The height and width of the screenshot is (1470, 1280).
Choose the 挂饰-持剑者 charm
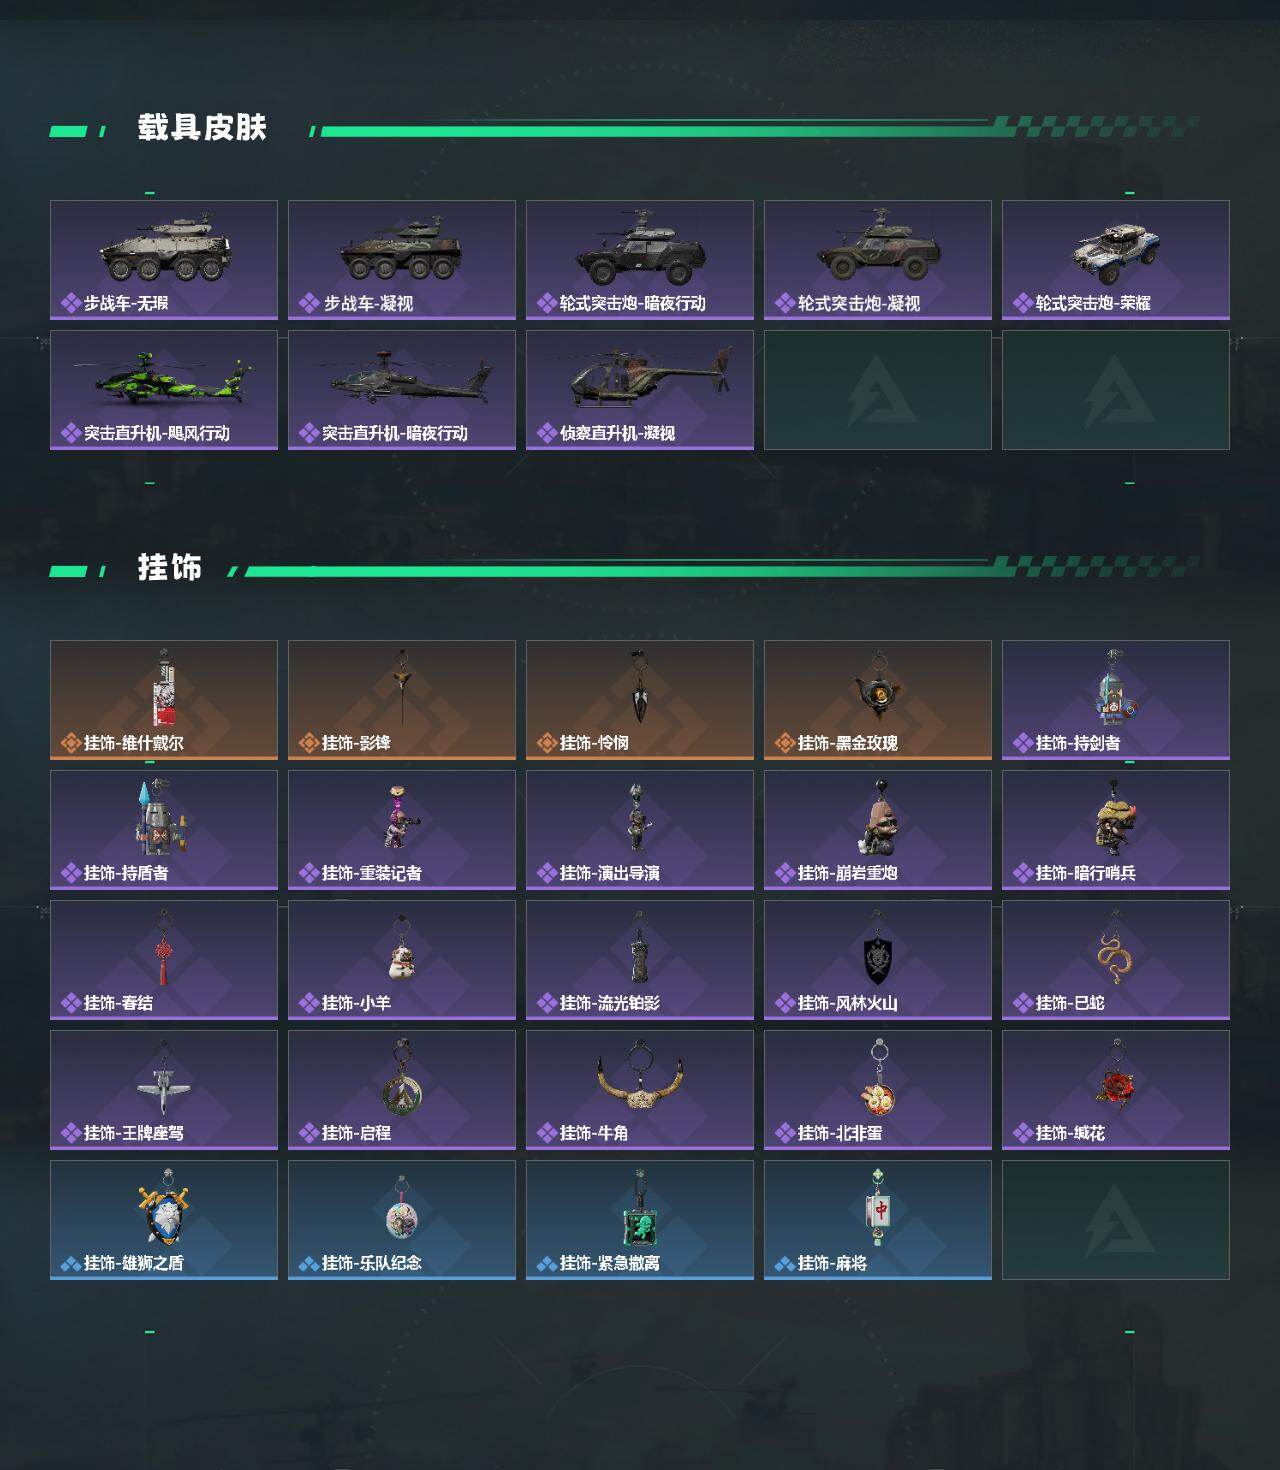pos(1116,700)
